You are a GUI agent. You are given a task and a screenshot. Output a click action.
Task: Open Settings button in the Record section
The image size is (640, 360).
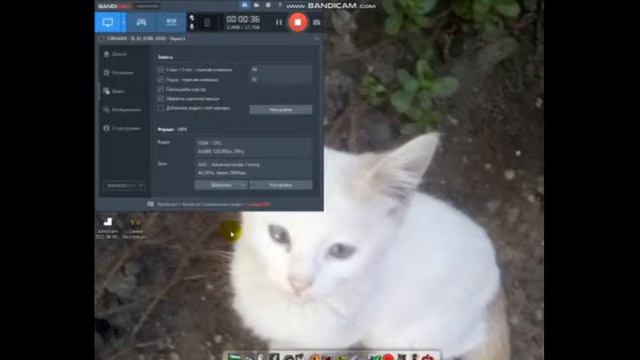(x=281, y=110)
